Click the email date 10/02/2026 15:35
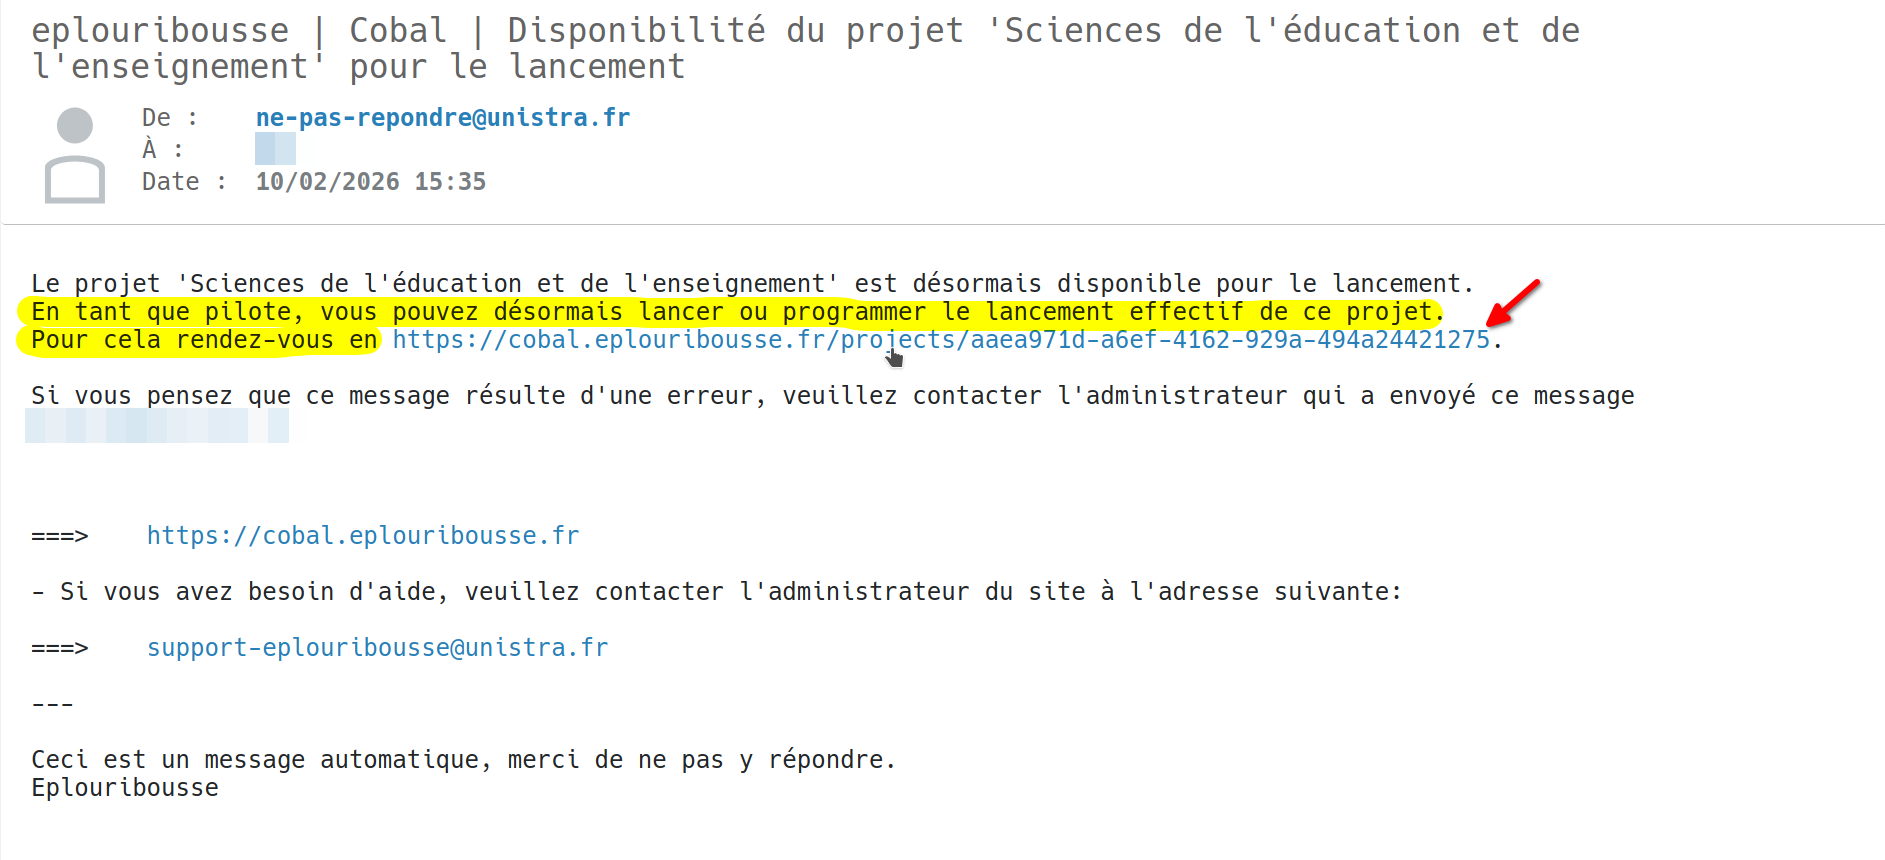1885x860 pixels. click(370, 182)
